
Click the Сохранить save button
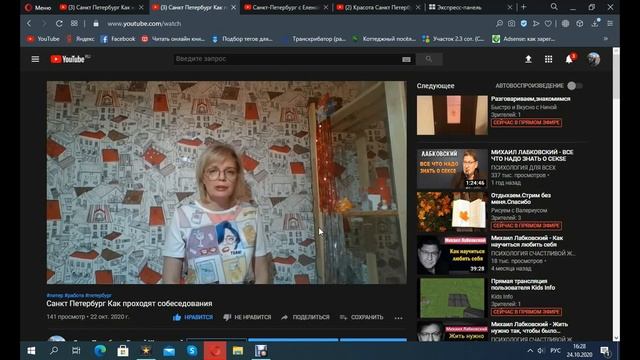(362, 317)
